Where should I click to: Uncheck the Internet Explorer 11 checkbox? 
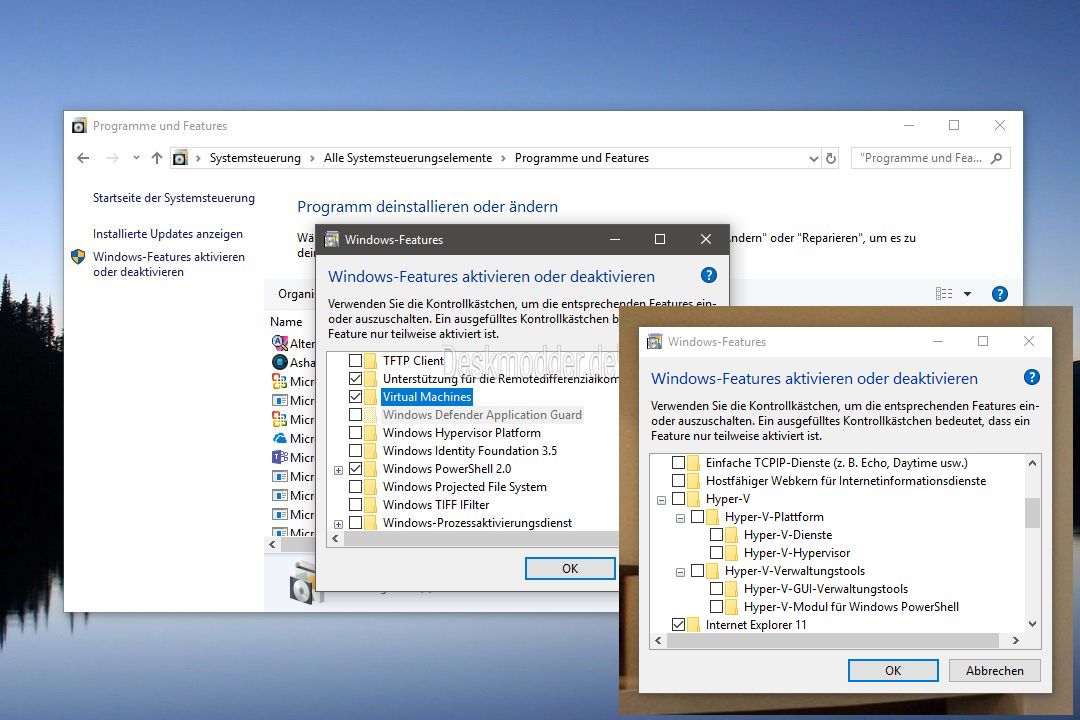678,625
